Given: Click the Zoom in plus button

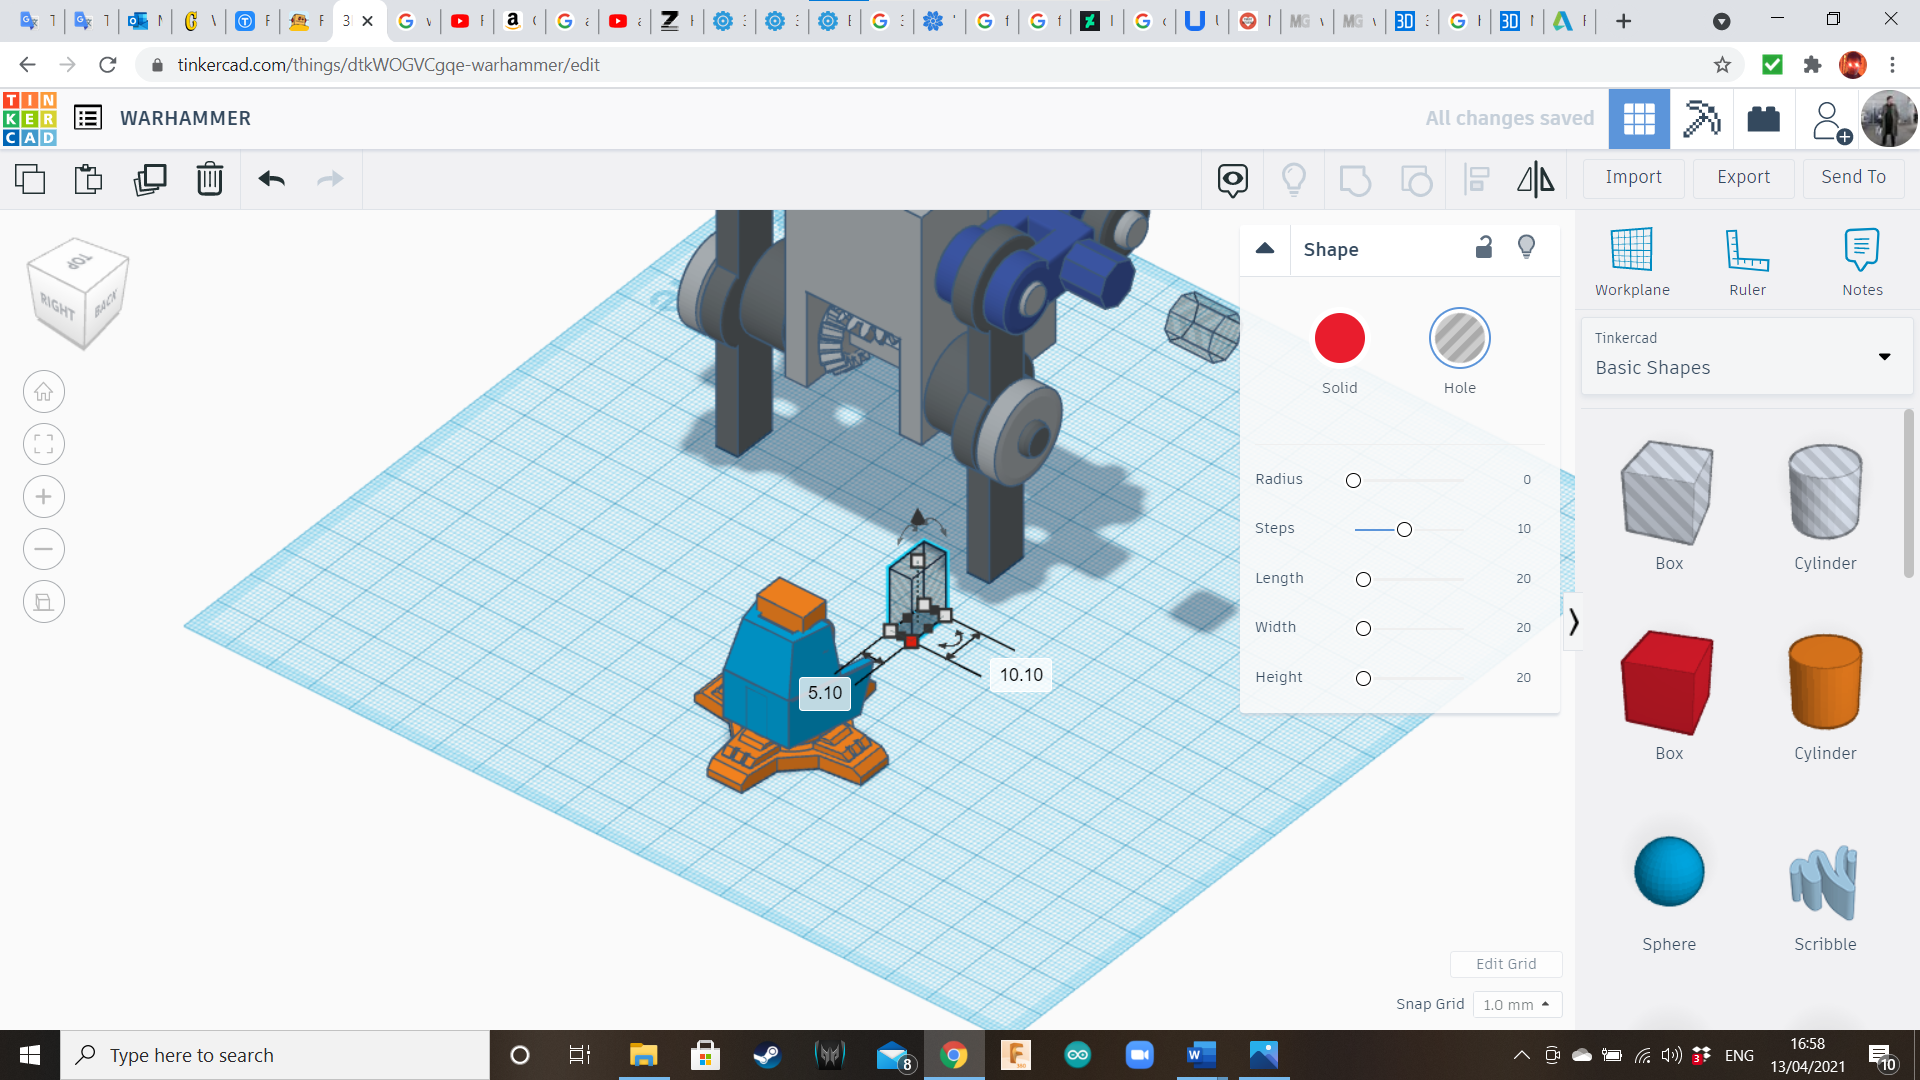Looking at the screenshot, I should 44,497.
